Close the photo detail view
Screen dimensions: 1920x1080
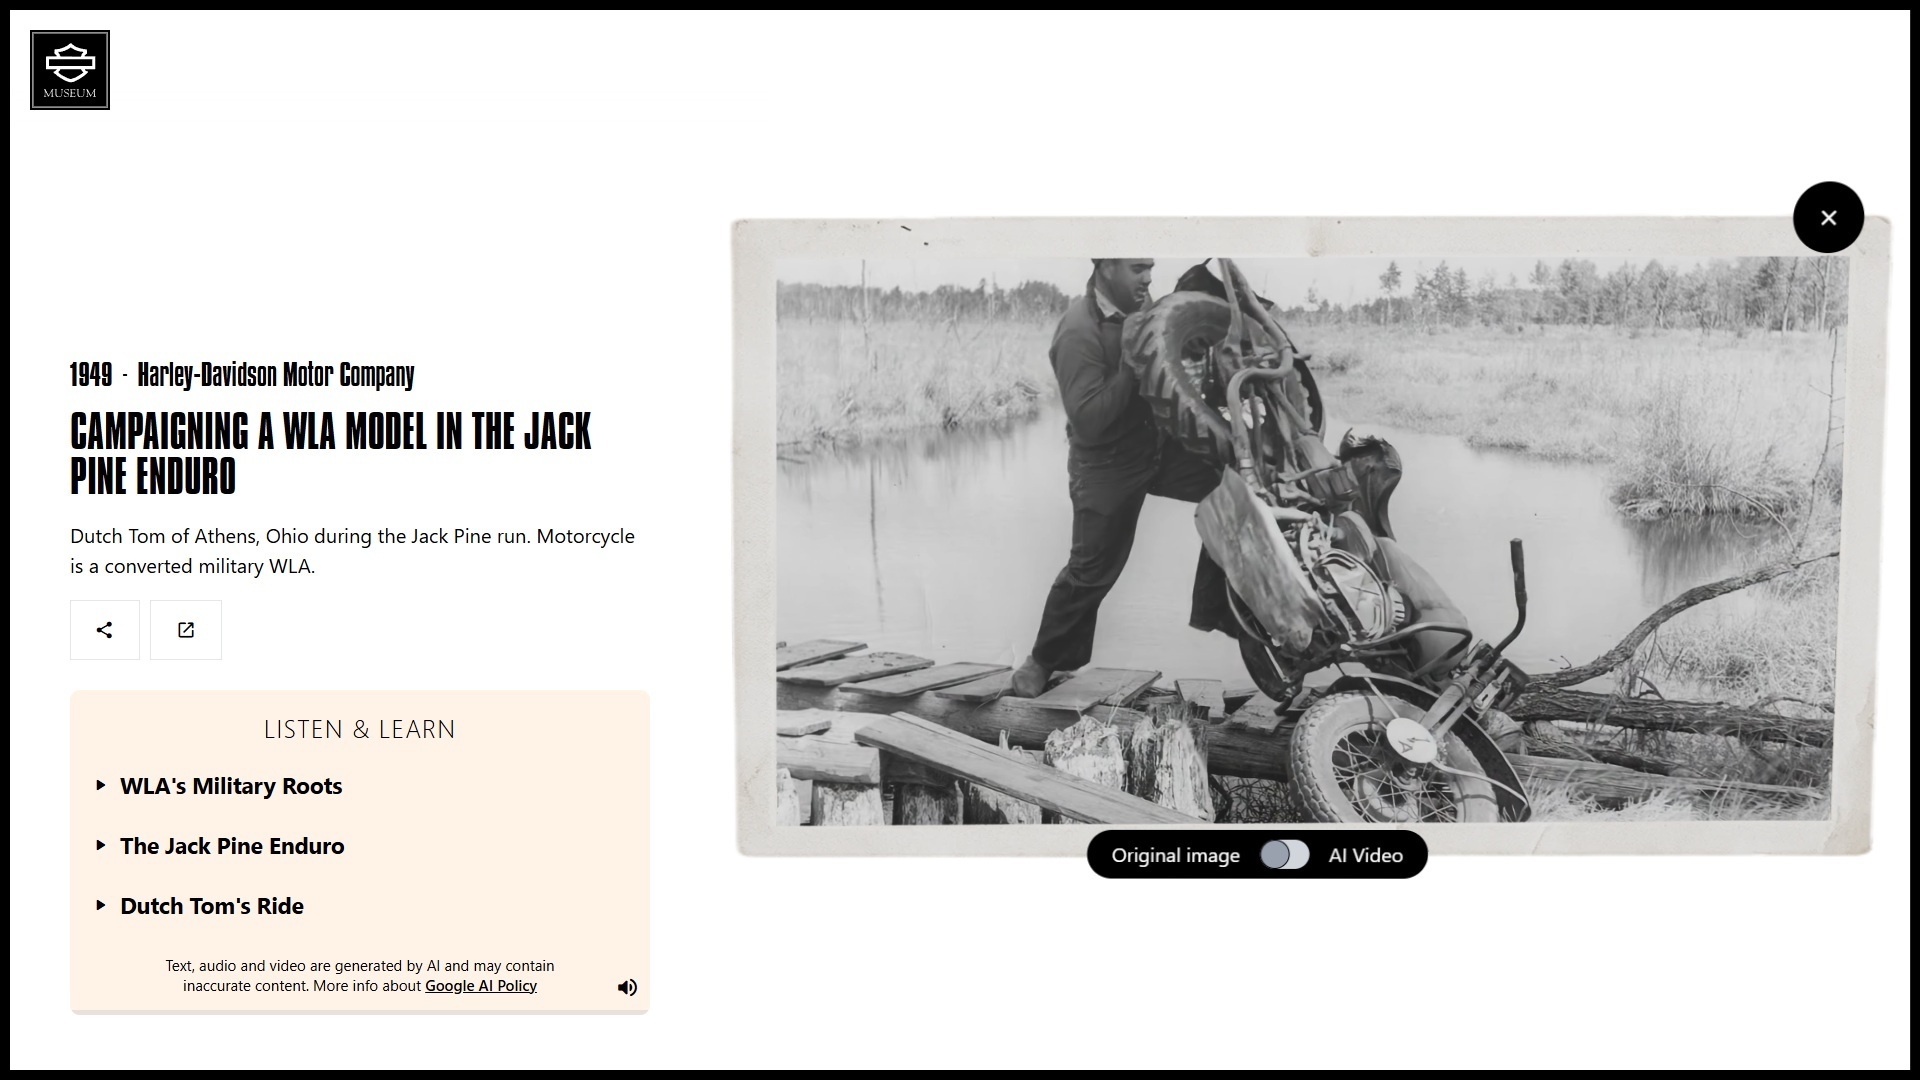[1828, 217]
